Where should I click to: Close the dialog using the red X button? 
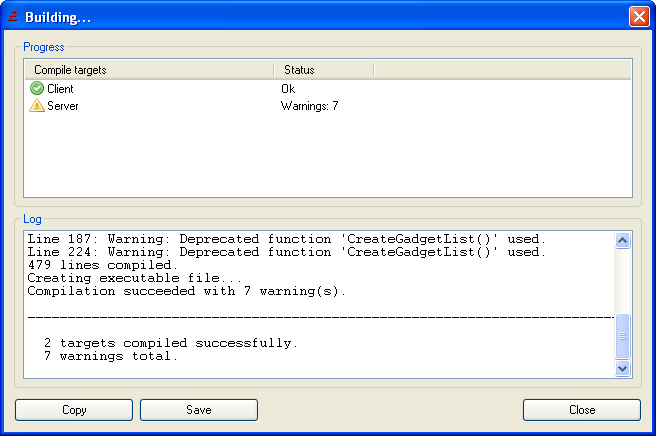click(x=639, y=17)
